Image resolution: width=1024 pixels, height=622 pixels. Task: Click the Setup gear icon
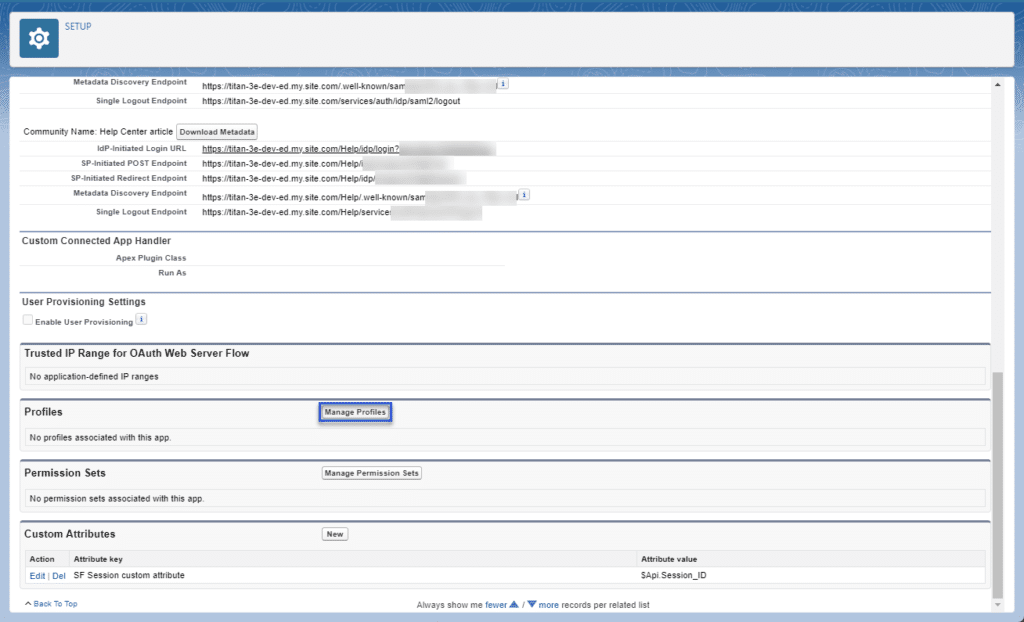click(x=39, y=38)
